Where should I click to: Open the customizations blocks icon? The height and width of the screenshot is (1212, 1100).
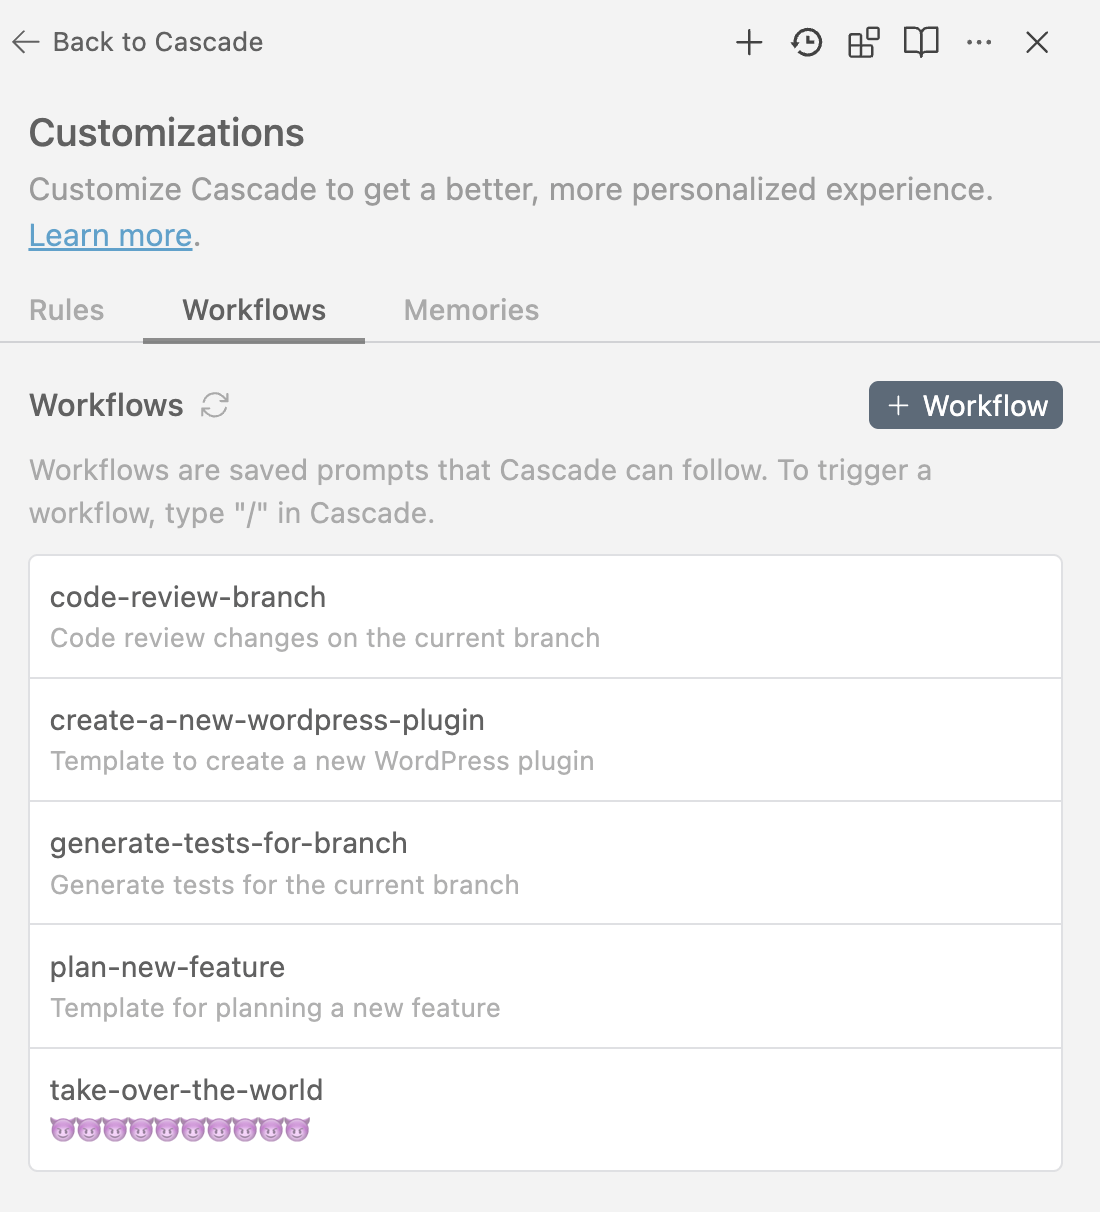point(864,42)
